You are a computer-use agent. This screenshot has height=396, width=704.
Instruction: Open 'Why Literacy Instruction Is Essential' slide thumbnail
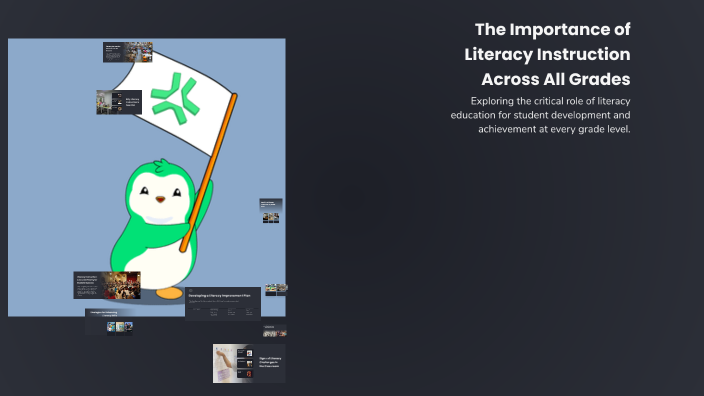[119, 102]
